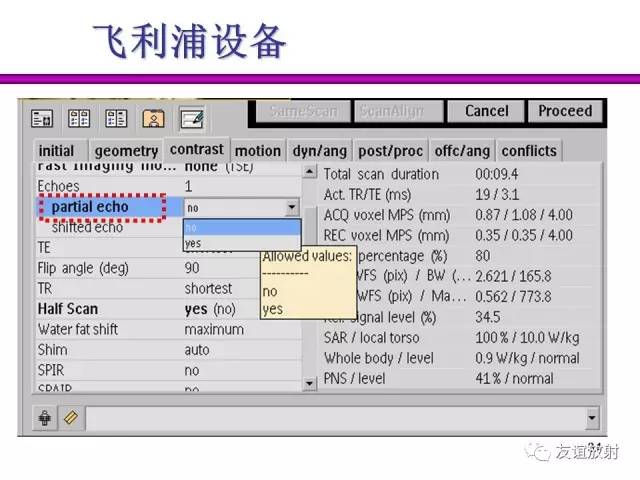This screenshot has height=480, width=640.
Task: Open the patient icon in toolbar
Action: [x=153, y=118]
